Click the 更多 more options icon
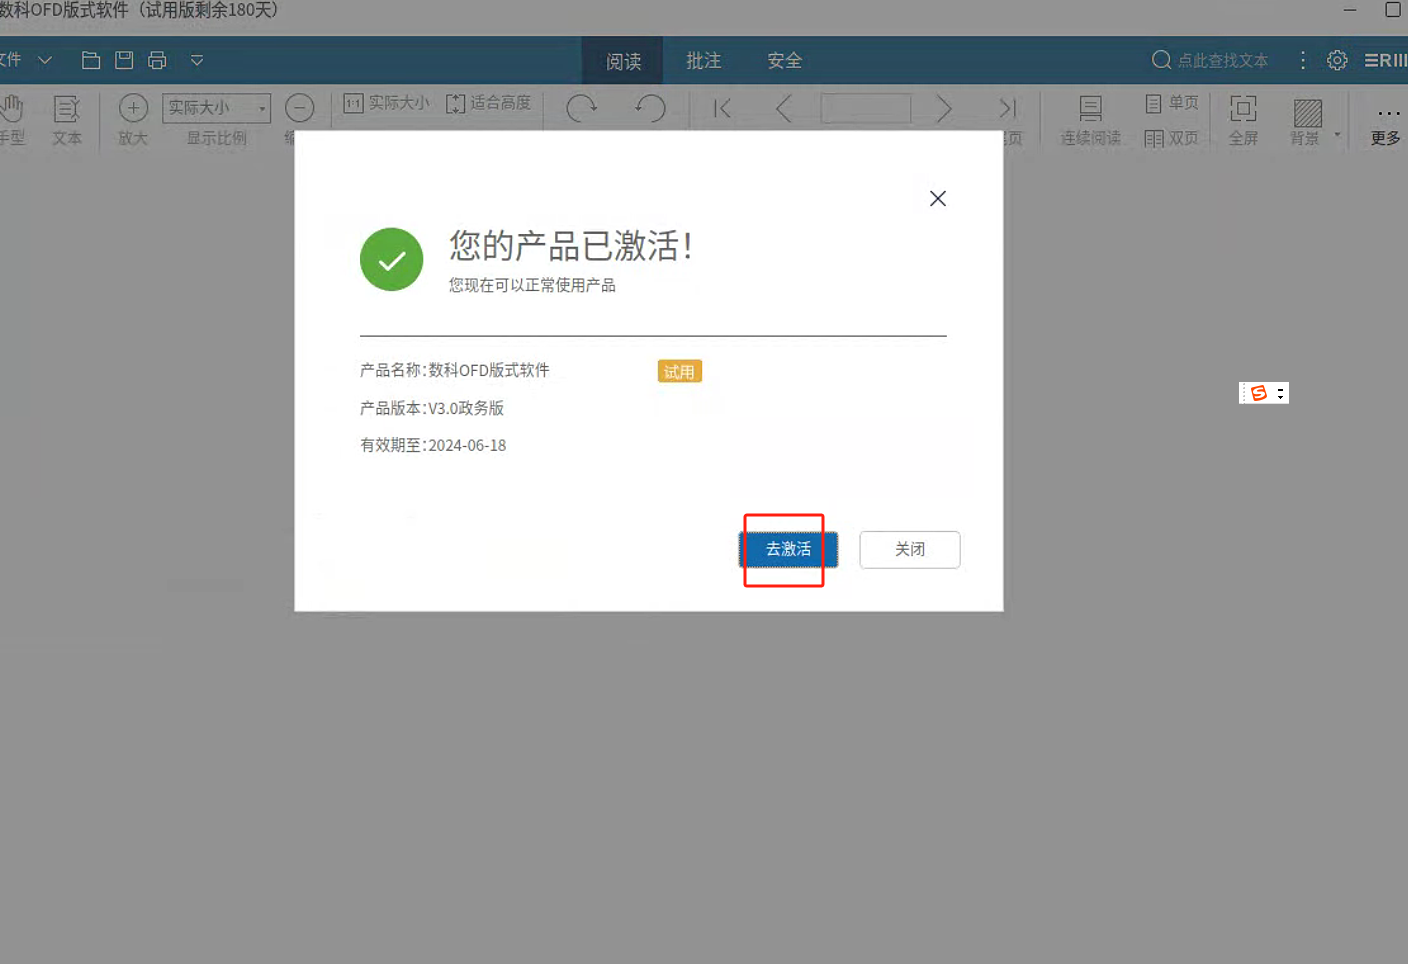Viewport: 1408px width, 964px height. click(x=1385, y=122)
